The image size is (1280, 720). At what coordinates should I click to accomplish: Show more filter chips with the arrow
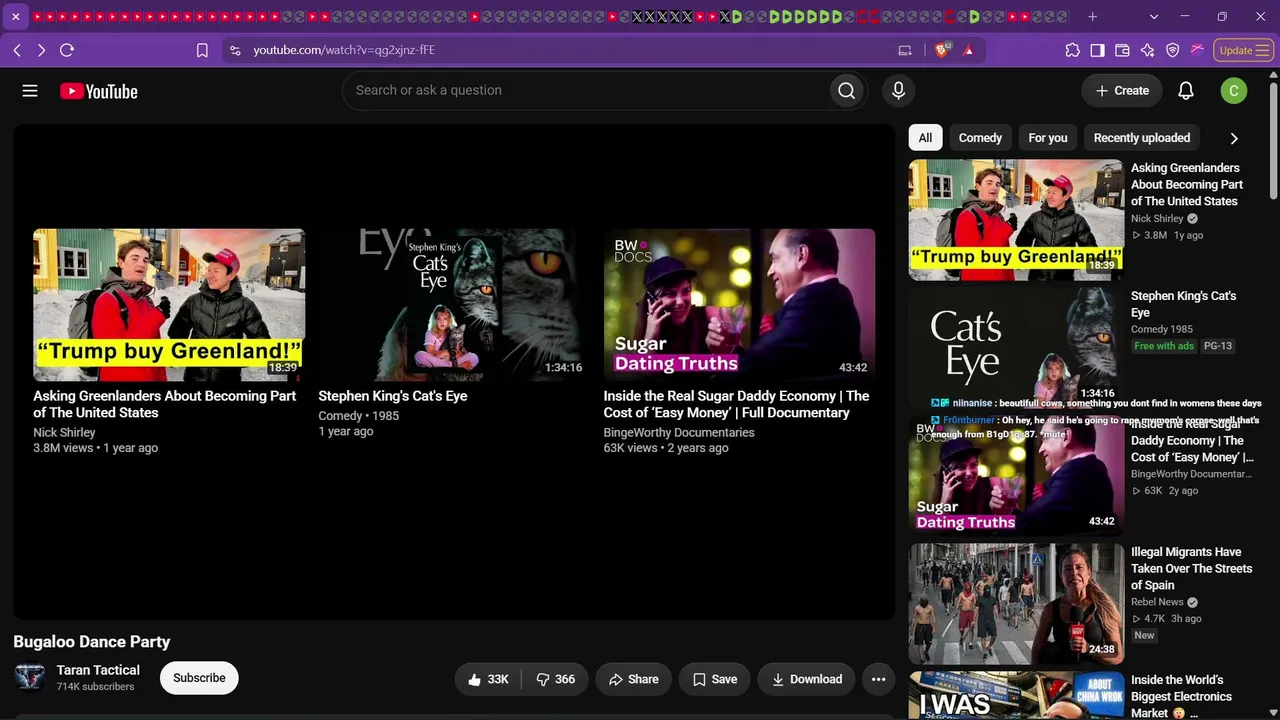1234,139
